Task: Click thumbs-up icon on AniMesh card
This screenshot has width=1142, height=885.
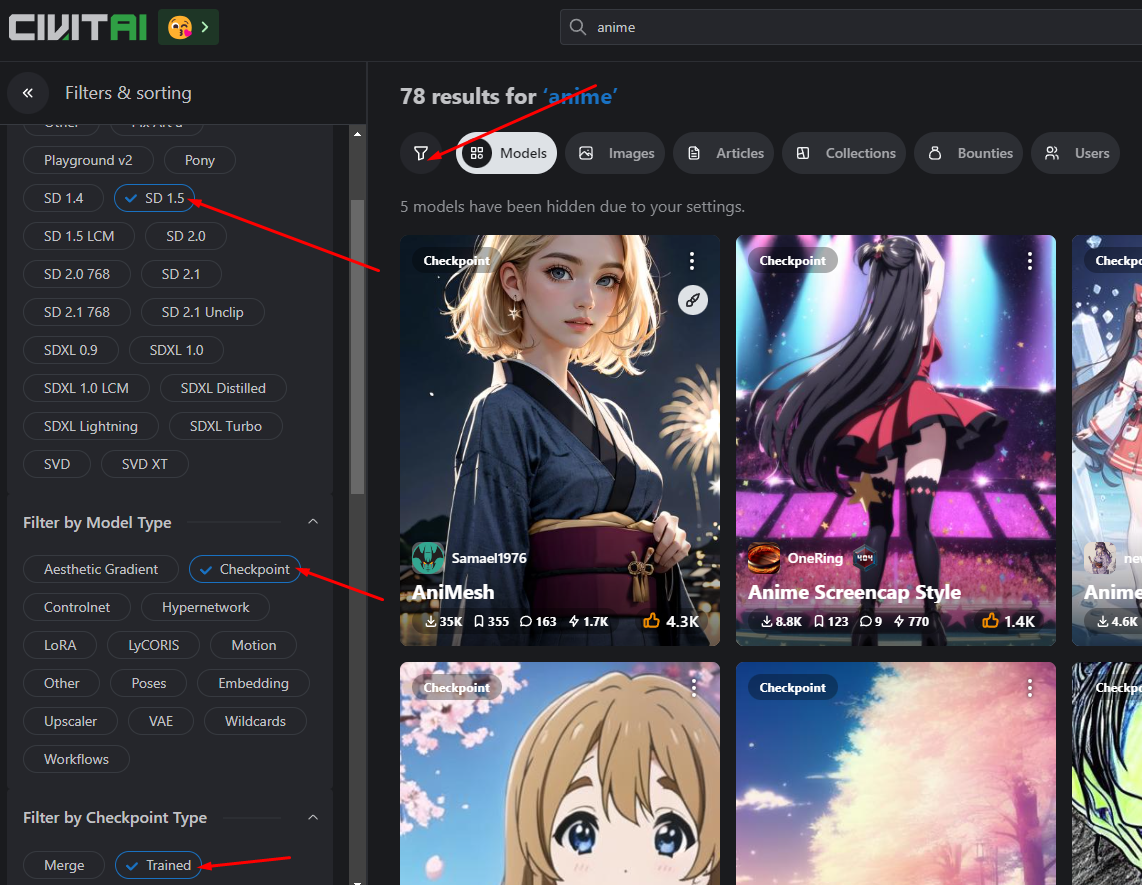Action: tap(652, 621)
